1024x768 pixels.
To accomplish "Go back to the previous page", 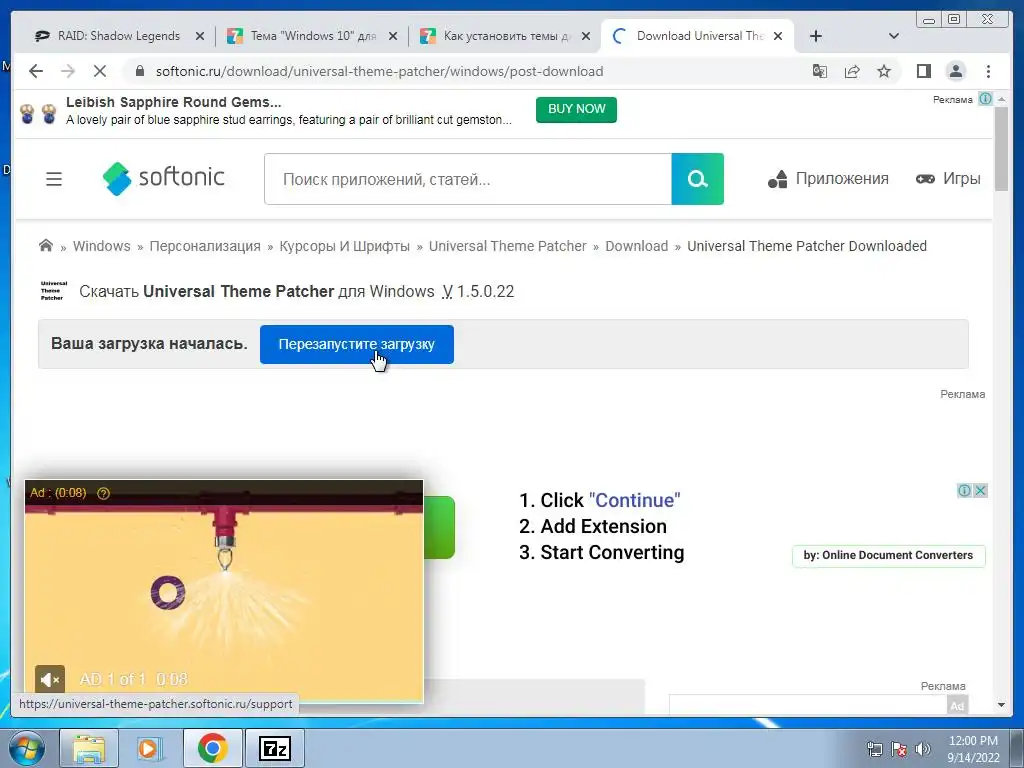I will 36,71.
